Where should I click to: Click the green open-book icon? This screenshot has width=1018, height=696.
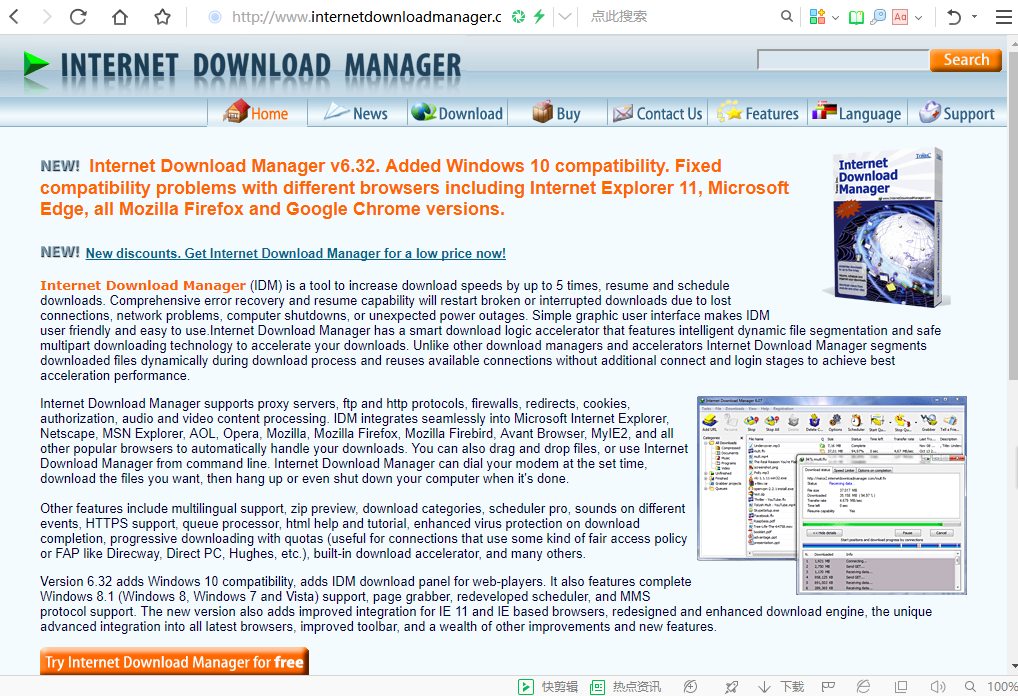coord(856,17)
